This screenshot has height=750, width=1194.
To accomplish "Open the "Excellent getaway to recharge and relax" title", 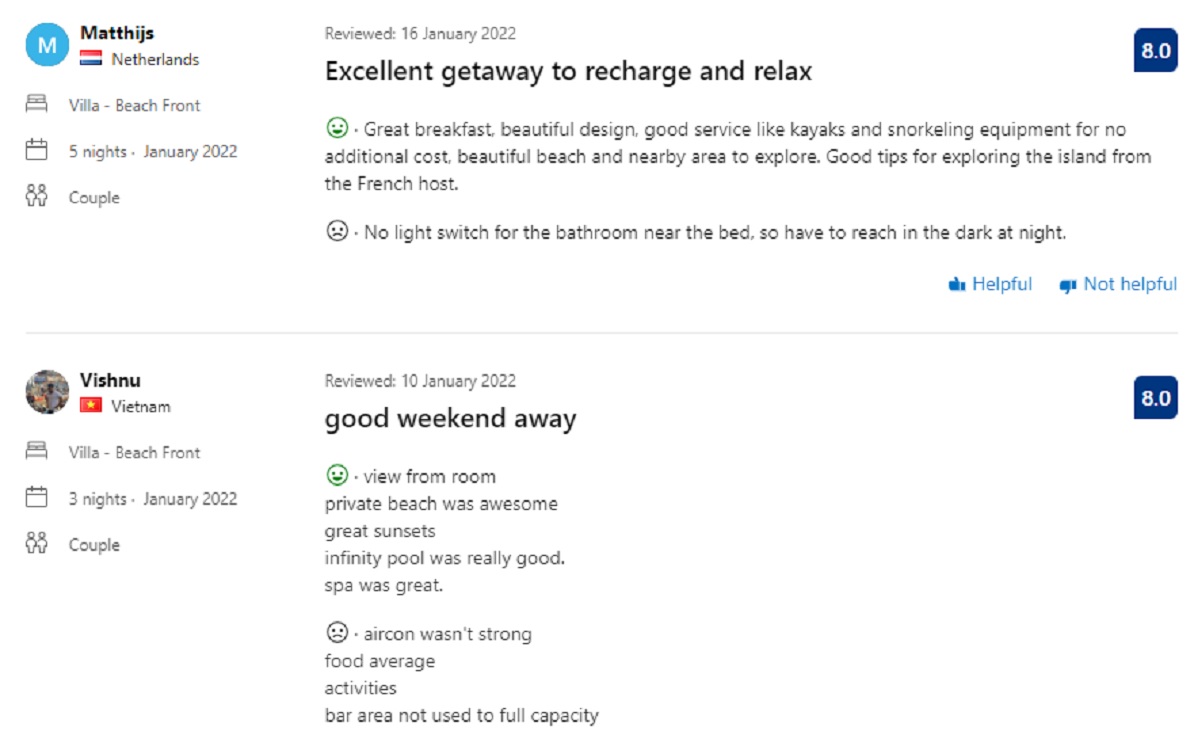I will click(568, 71).
